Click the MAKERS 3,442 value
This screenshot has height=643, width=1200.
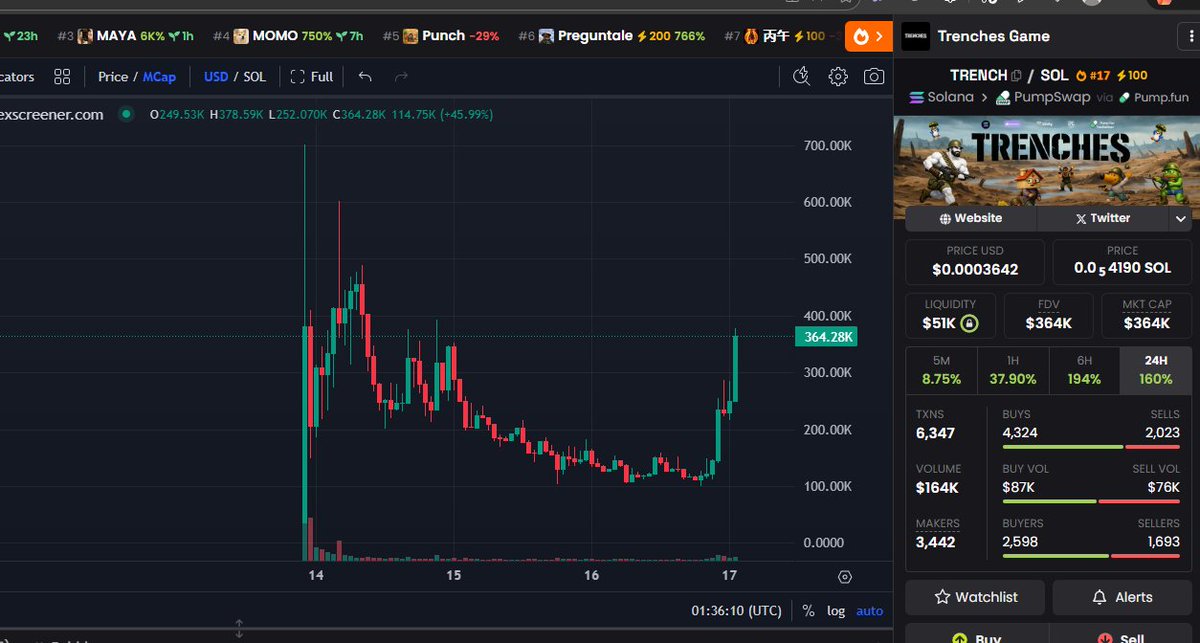pos(936,543)
